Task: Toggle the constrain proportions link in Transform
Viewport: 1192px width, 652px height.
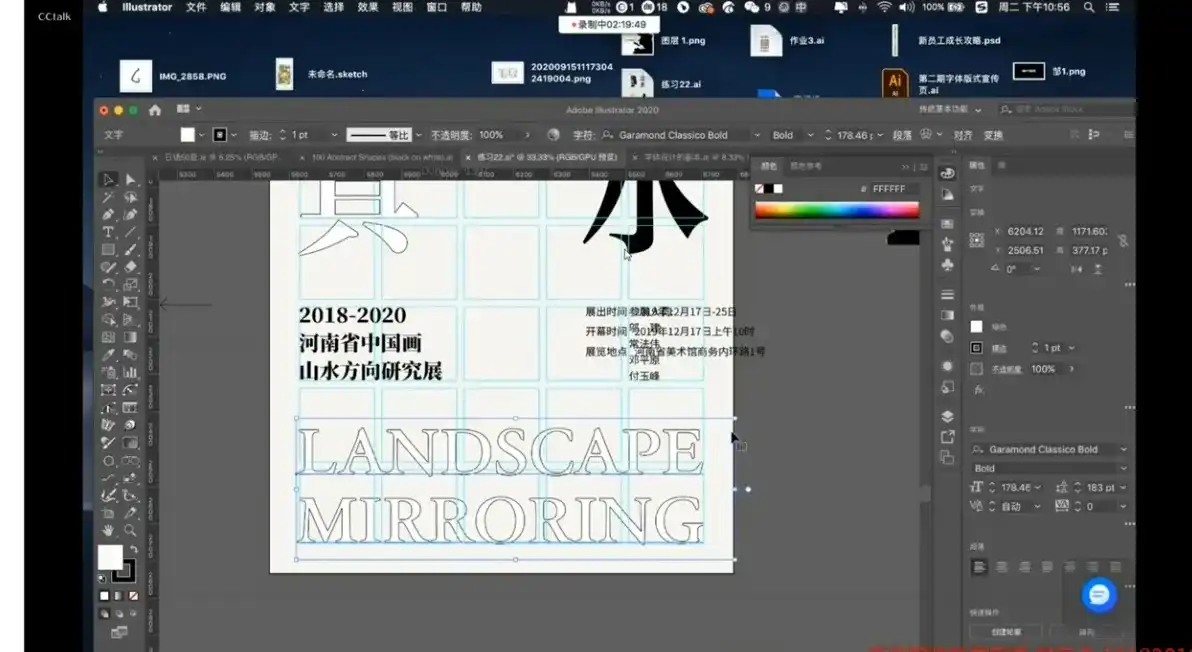Action: point(1123,242)
